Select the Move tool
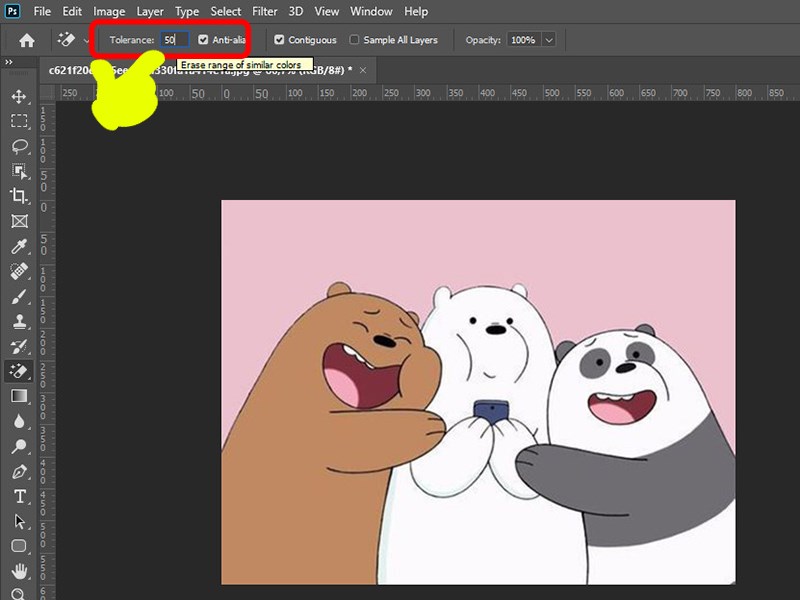 tap(19, 96)
